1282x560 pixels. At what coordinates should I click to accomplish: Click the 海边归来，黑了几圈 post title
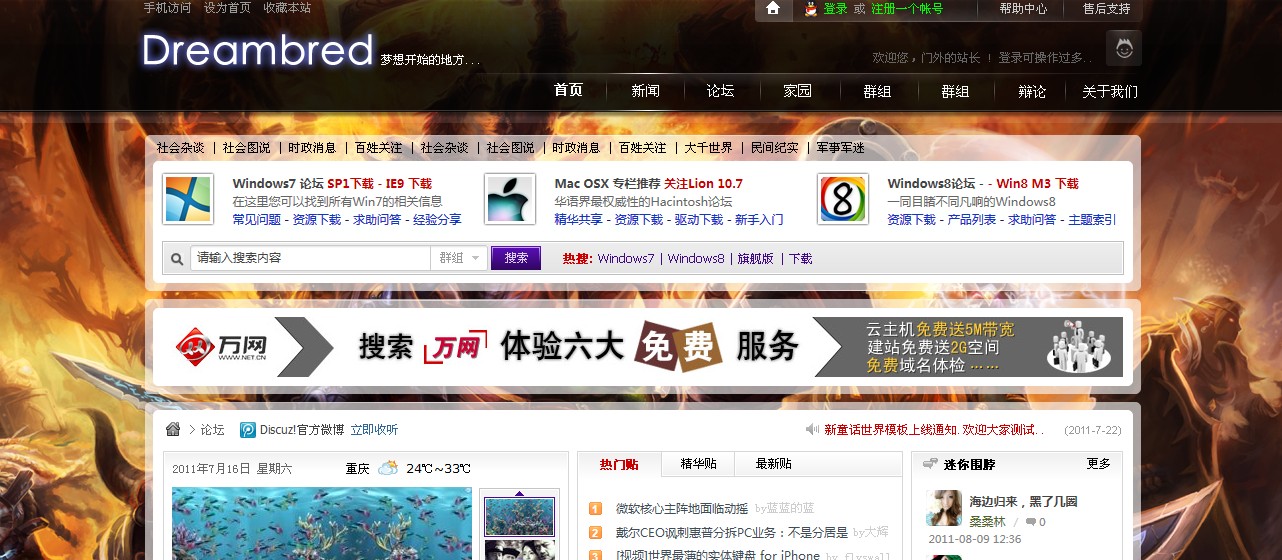click(x=1023, y=501)
